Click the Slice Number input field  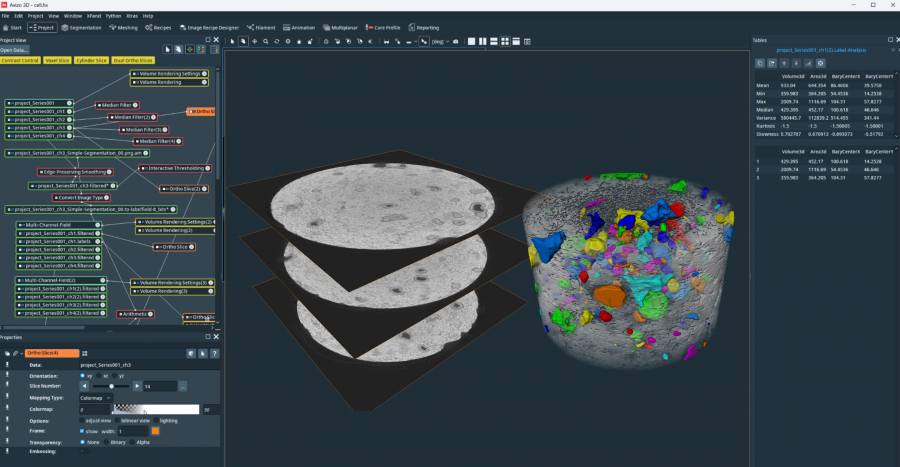[159, 386]
